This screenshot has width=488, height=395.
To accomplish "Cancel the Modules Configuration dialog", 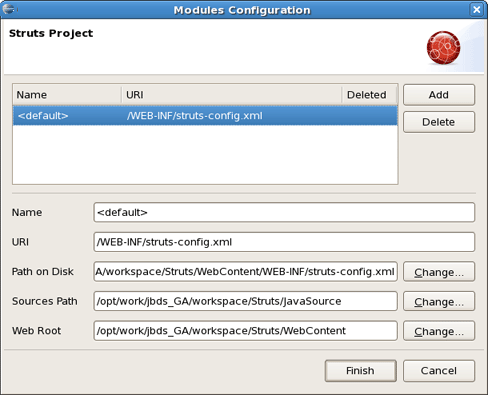I will 439,371.
